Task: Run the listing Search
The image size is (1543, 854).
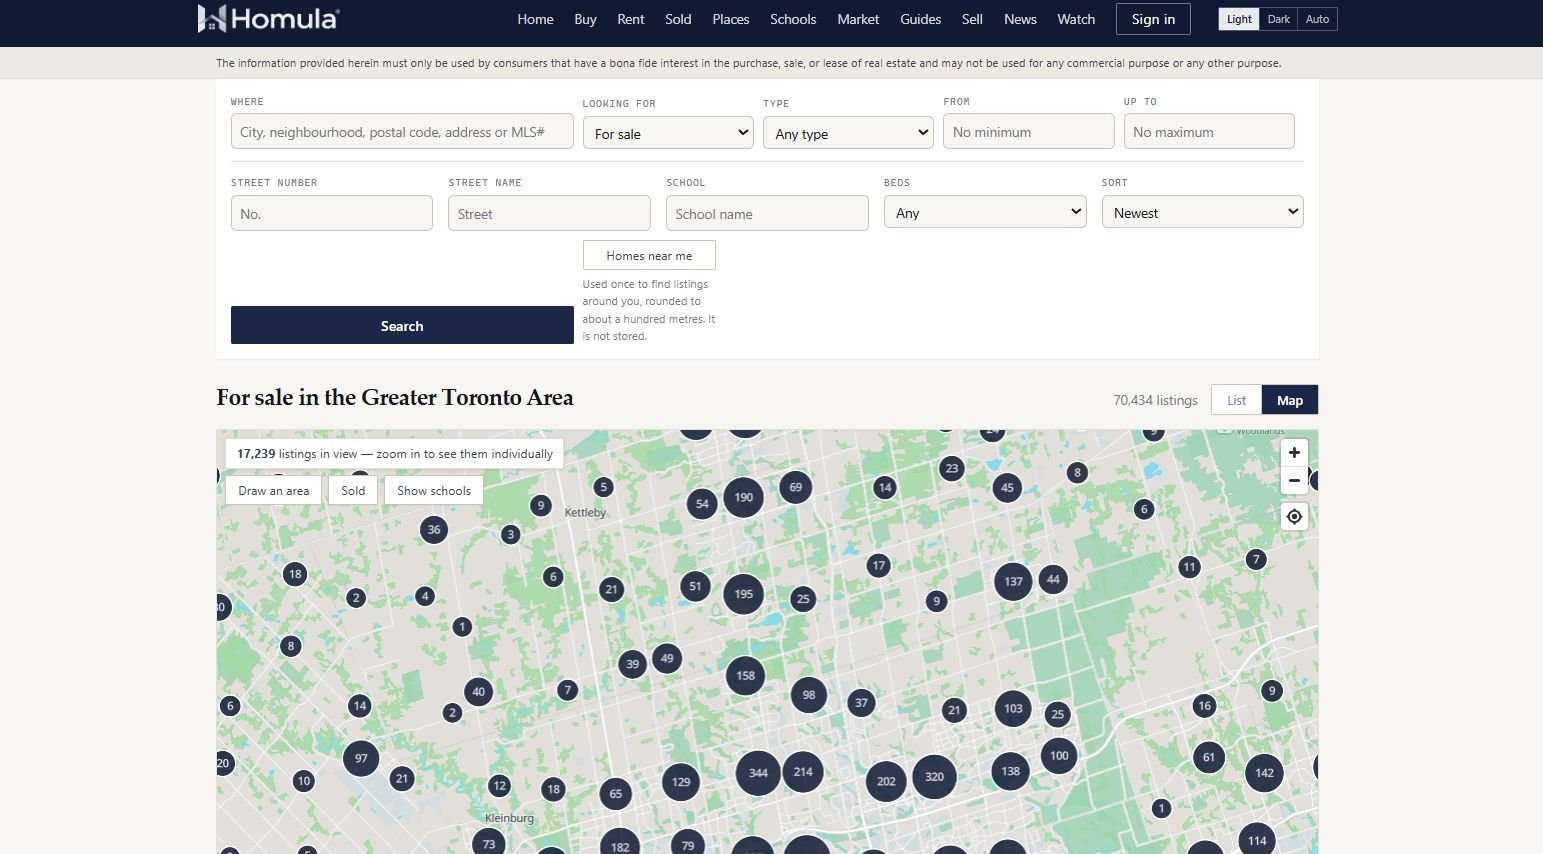Action: tap(402, 325)
